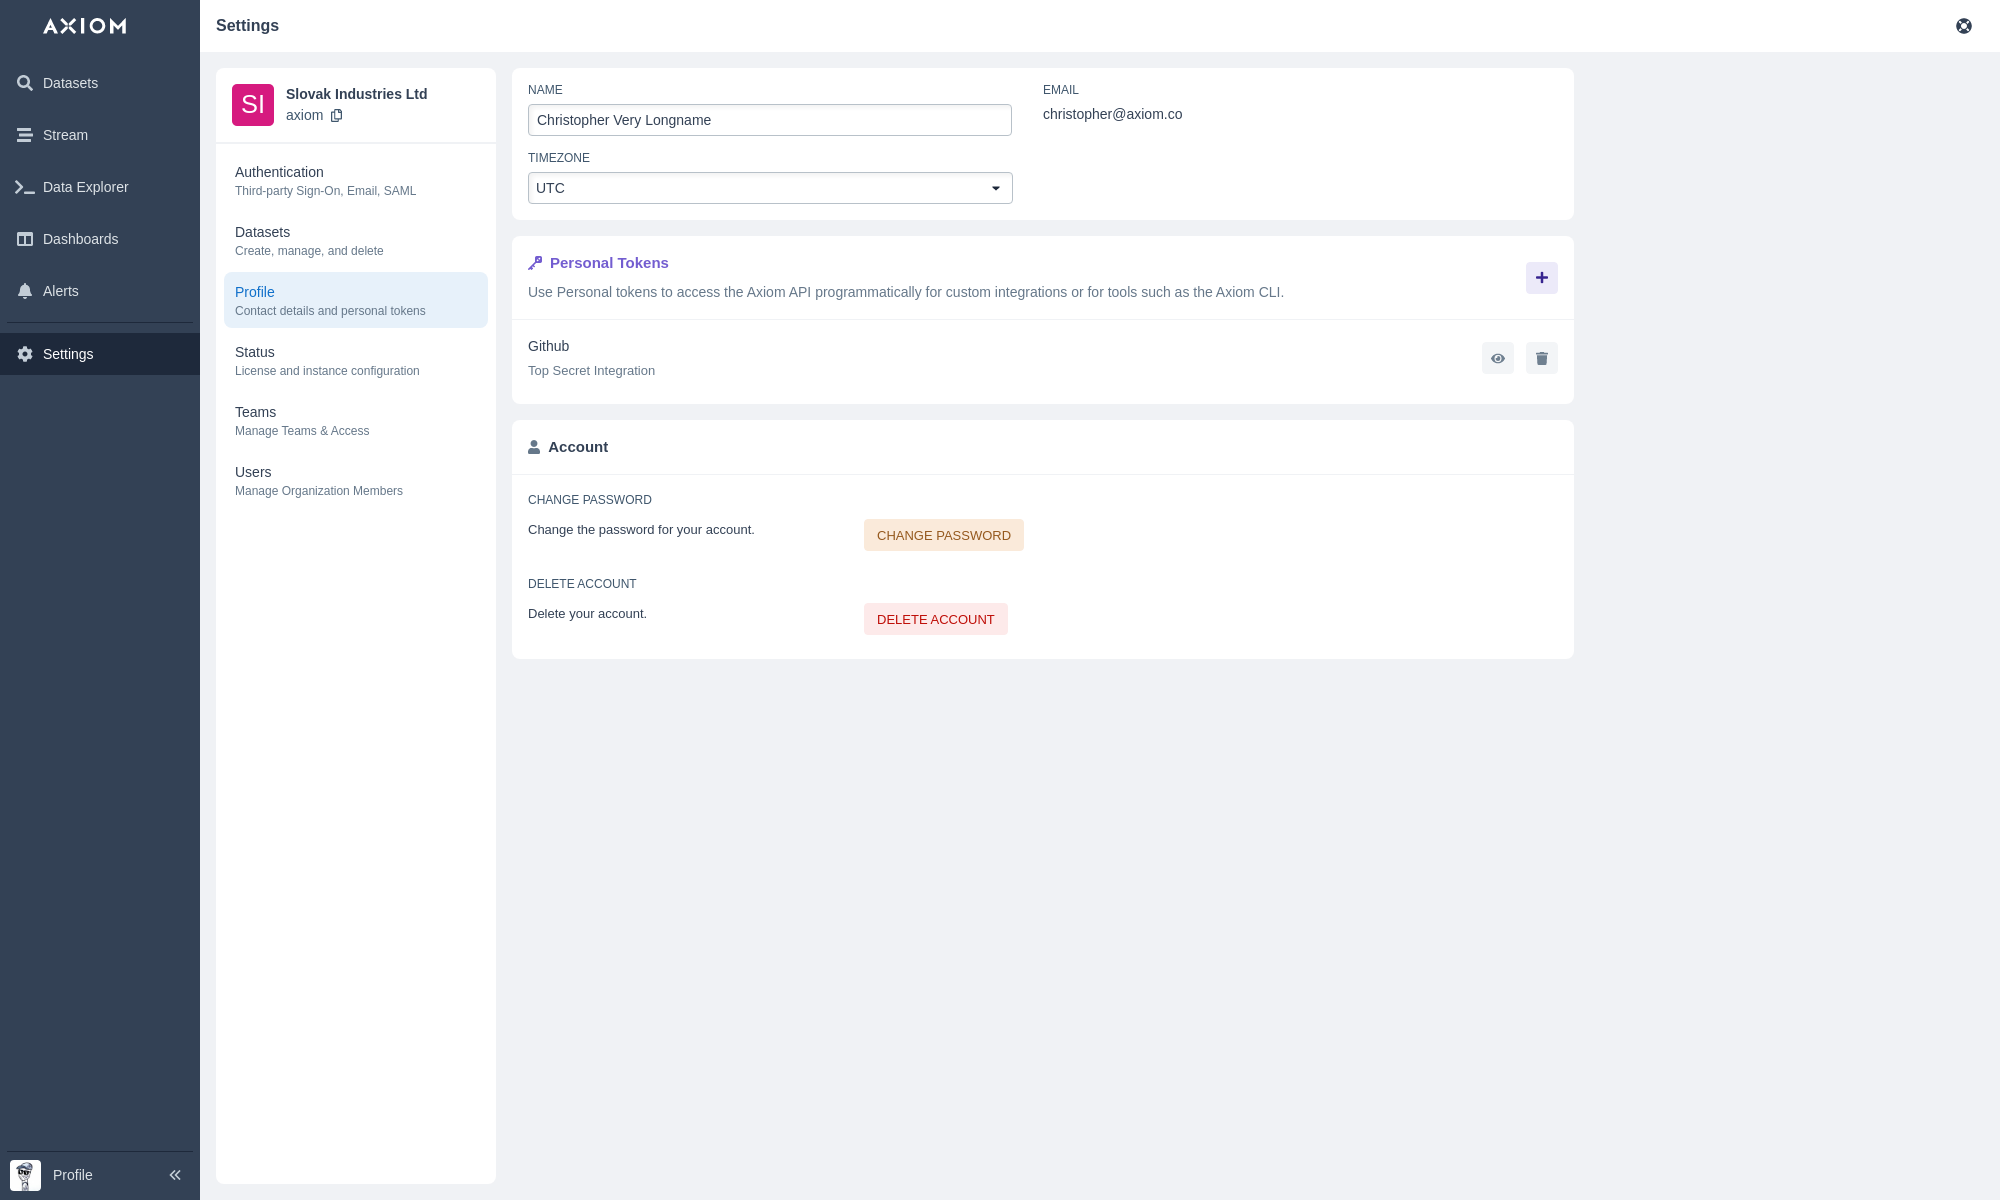Image resolution: width=2000 pixels, height=1200 pixels.
Task: Open Datasets search icon in sidebar
Action: [25, 83]
